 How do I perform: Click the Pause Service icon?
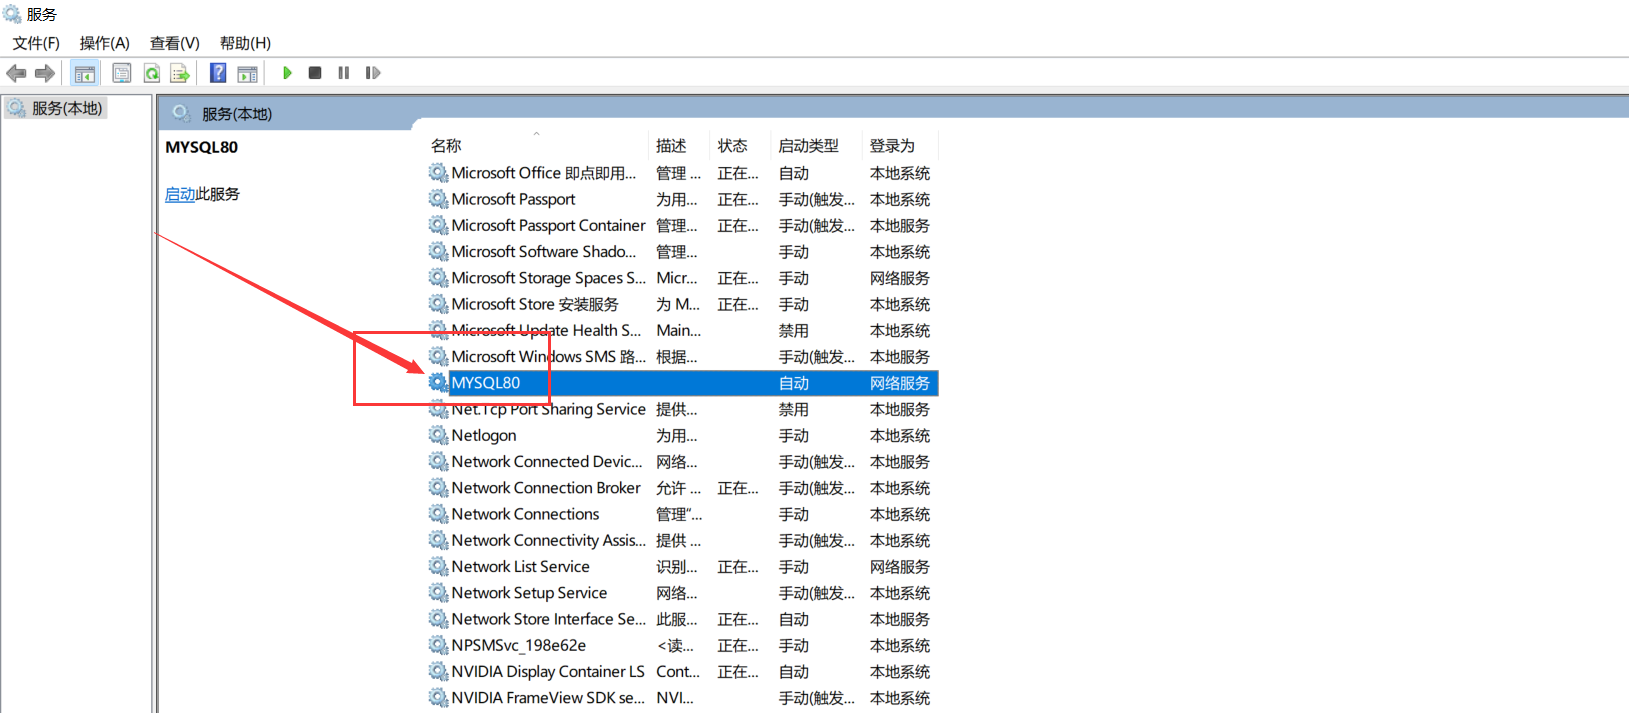click(344, 73)
